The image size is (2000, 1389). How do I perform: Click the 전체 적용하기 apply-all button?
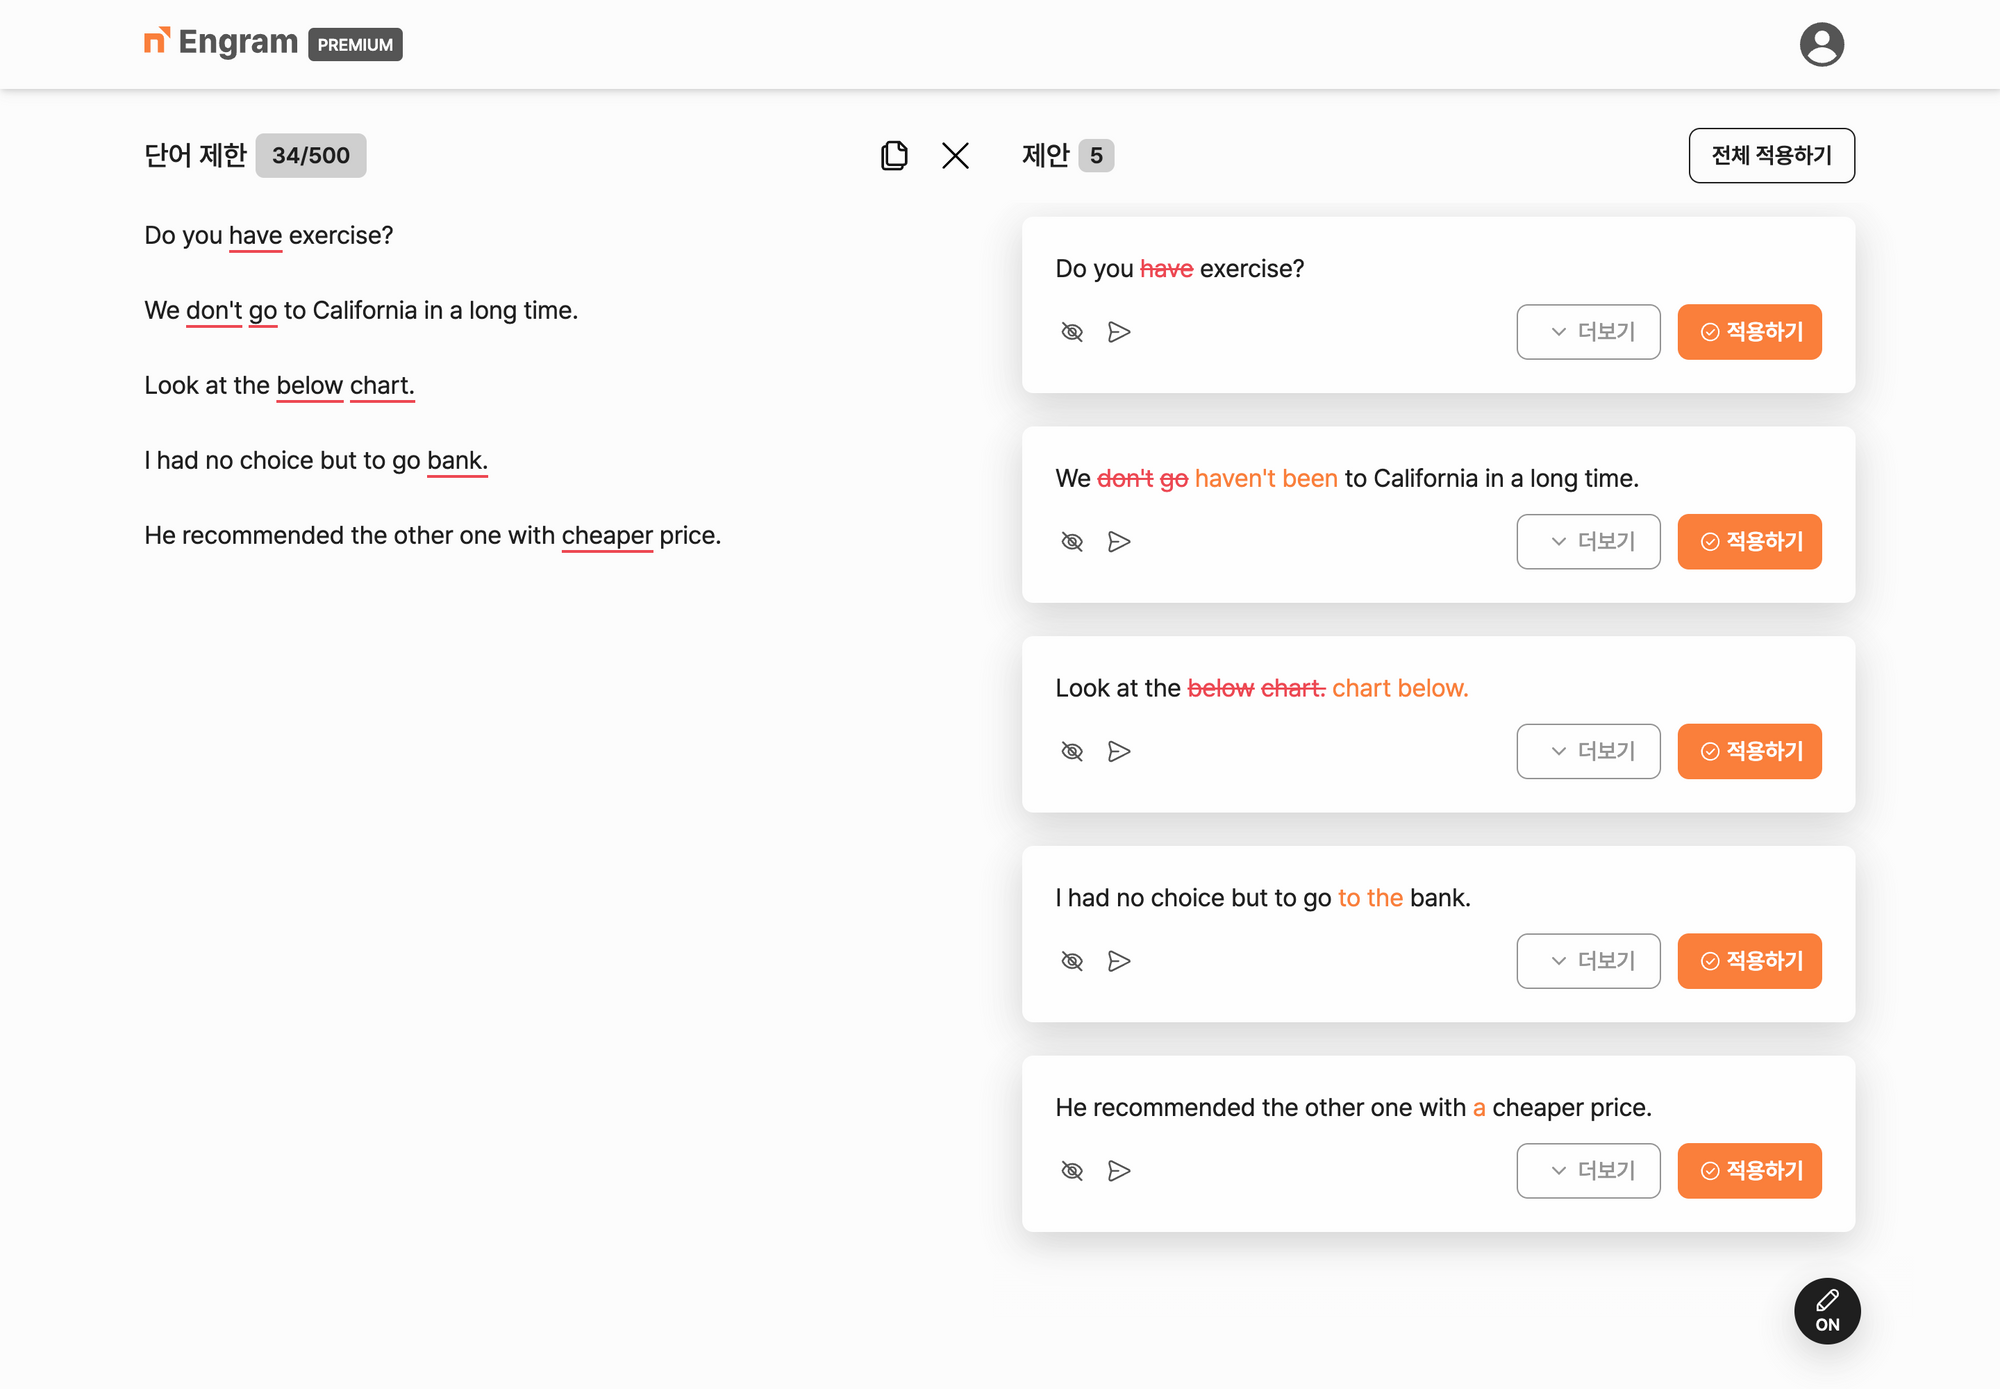point(1771,155)
